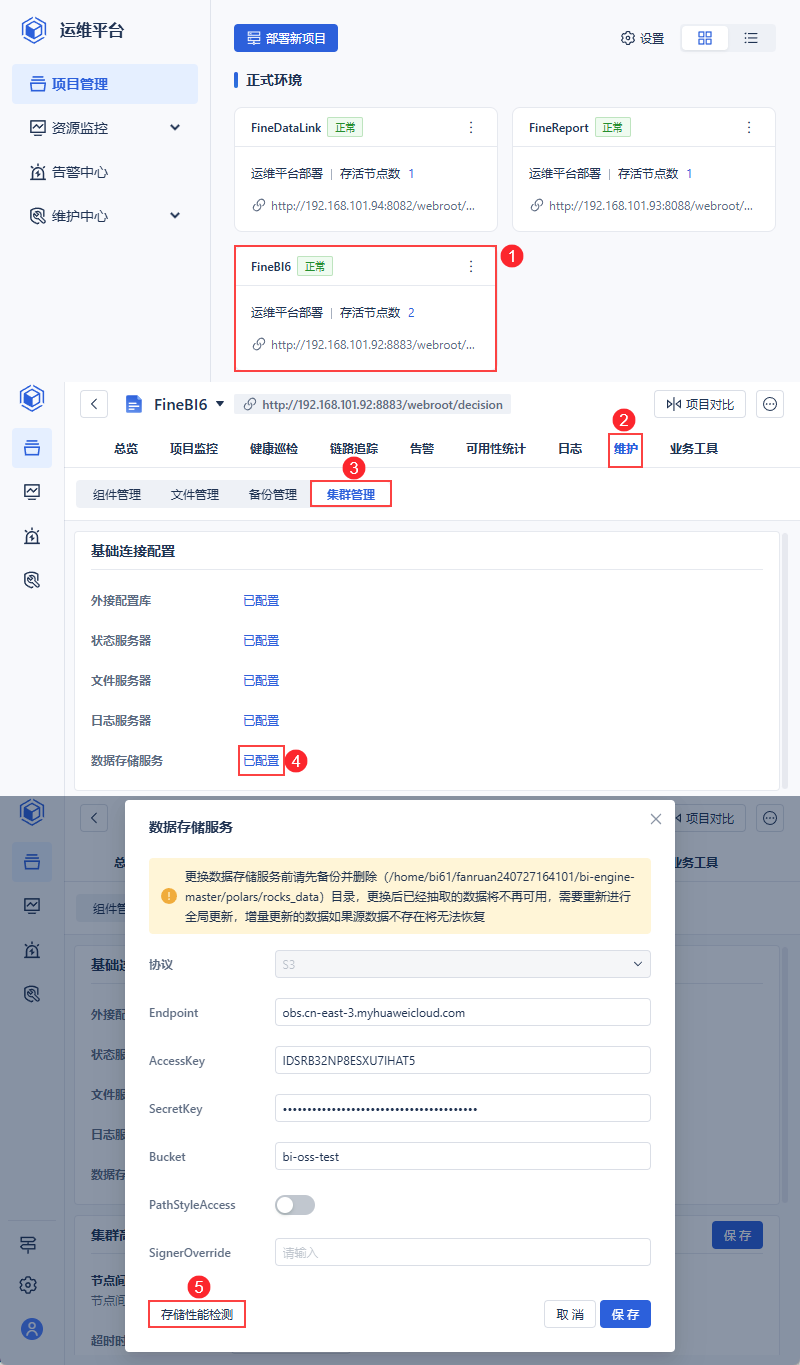Click the Endpoint input field
The image size is (800, 1365).
coord(463,1012)
